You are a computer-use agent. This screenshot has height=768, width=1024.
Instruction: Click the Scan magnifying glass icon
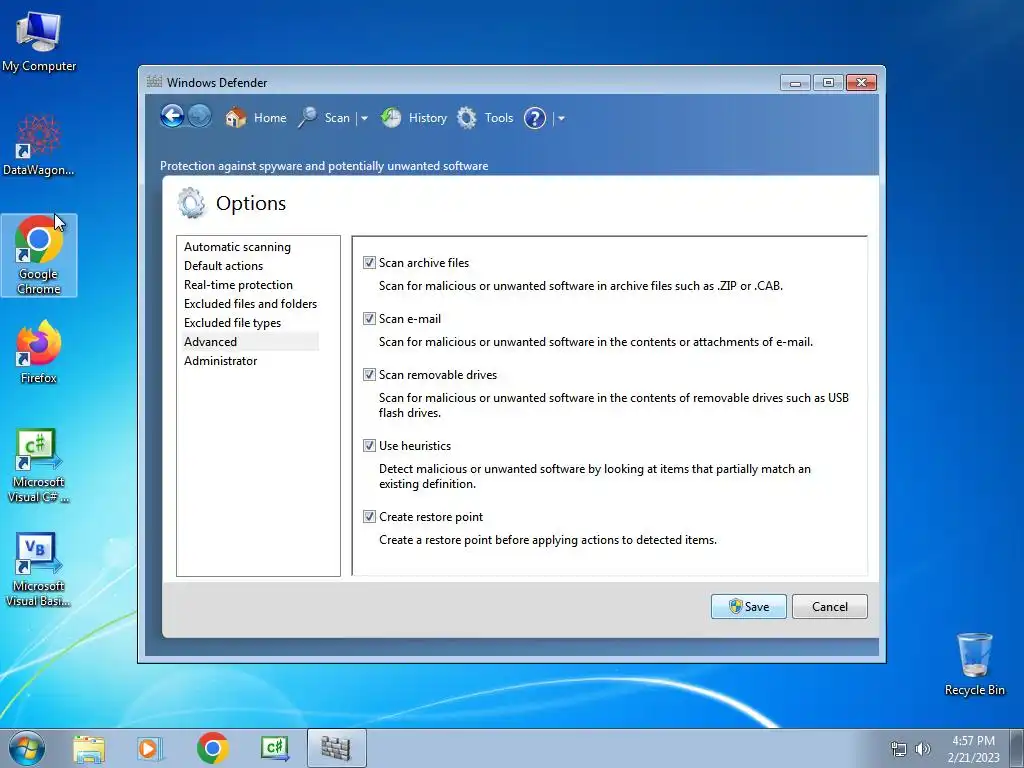(308, 118)
